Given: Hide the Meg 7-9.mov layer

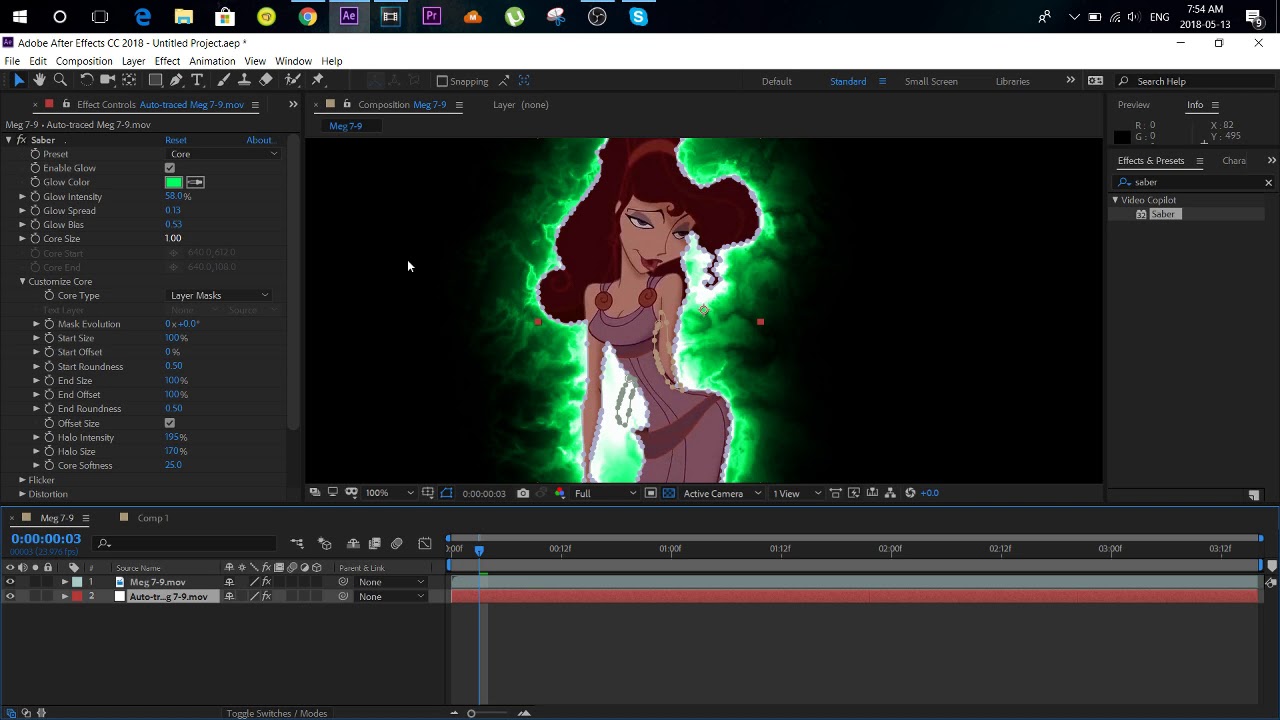Looking at the screenshot, I should click(10, 582).
